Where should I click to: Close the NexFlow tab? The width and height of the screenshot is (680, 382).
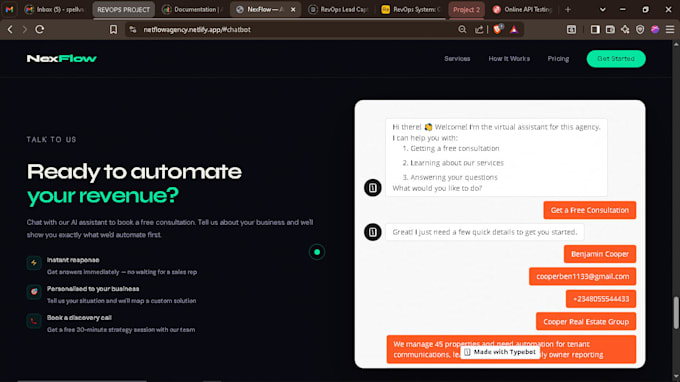293,10
